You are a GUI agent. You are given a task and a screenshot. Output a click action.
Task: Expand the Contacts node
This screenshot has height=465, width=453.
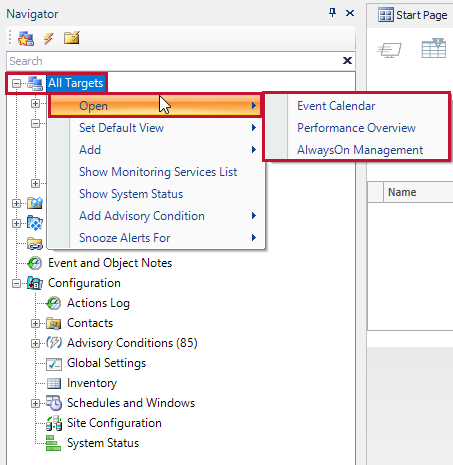tap(35, 324)
